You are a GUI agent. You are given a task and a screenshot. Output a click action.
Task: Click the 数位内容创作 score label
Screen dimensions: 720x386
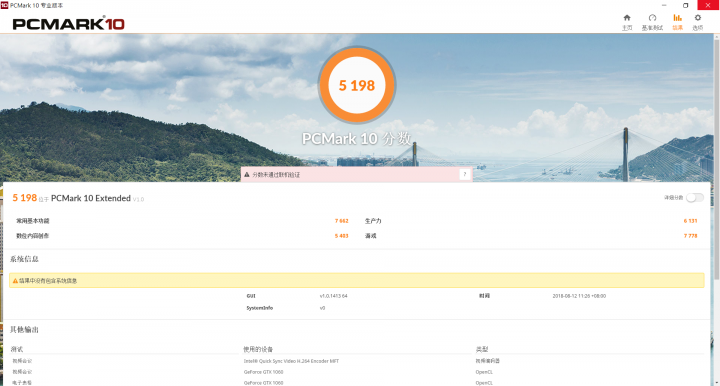(33, 236)
